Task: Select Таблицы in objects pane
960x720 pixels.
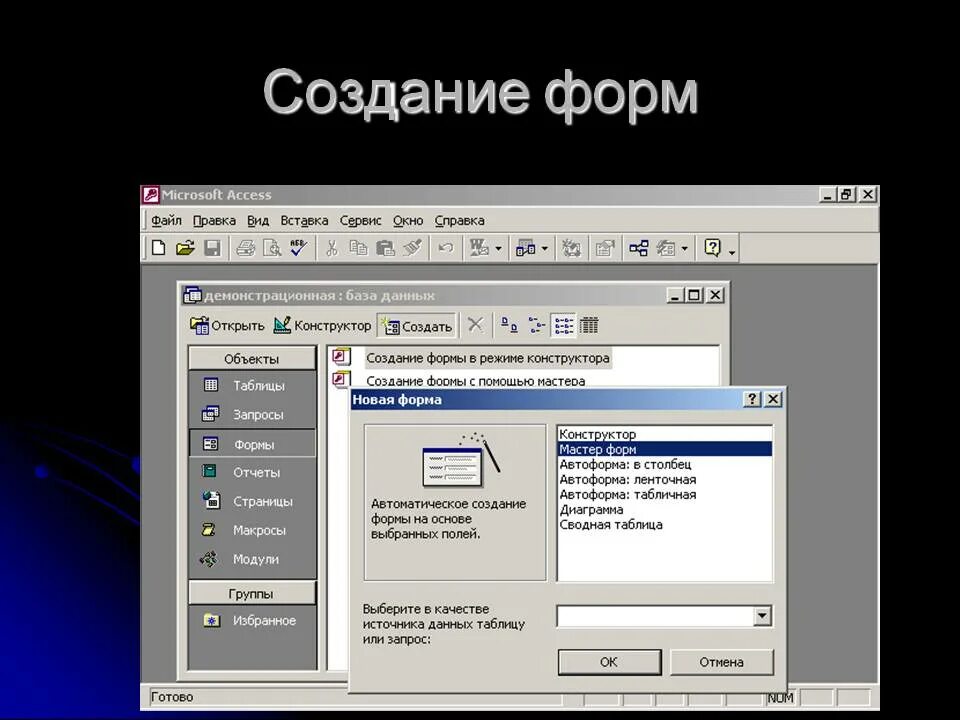Action: coord(252,386)
